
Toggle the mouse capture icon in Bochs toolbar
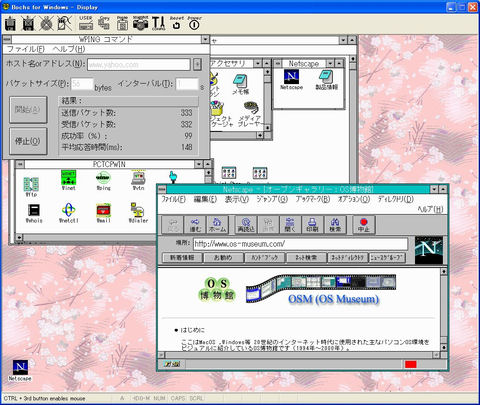64,24
